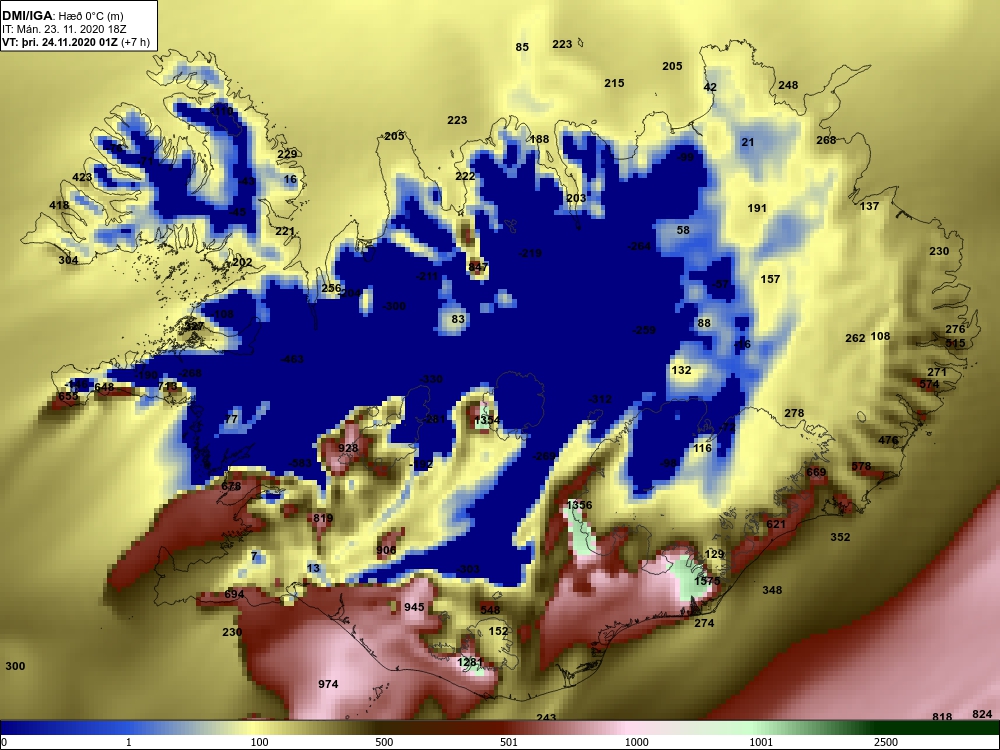Click the "DMI/IGA: Hæð 0°C (m)" title text
The height and width of the screenshot is (750, 1000).
62,16
